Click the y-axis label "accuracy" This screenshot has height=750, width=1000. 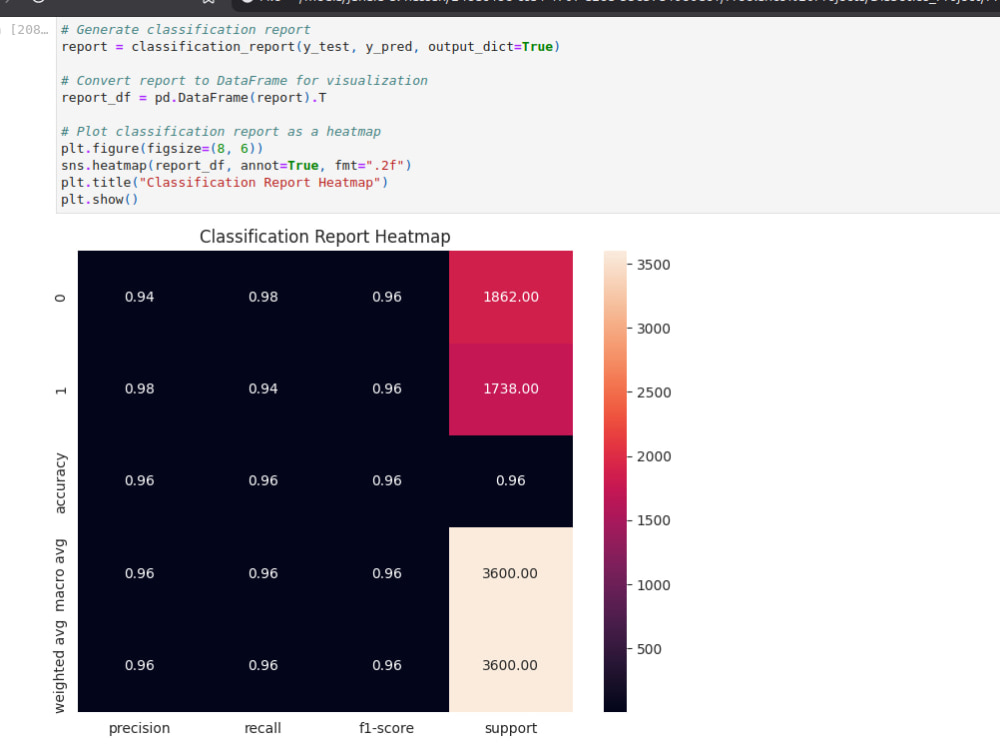click(60, 483)
